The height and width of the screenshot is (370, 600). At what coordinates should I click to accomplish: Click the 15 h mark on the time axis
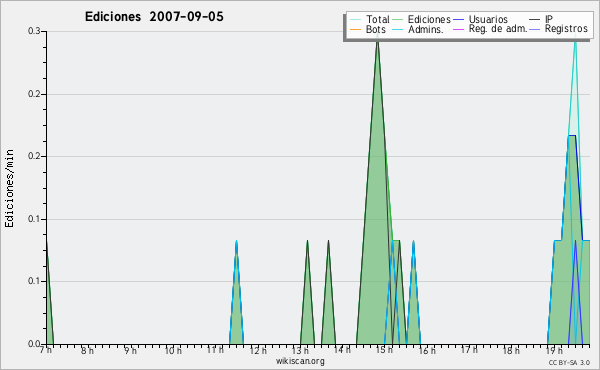point(384,349)
